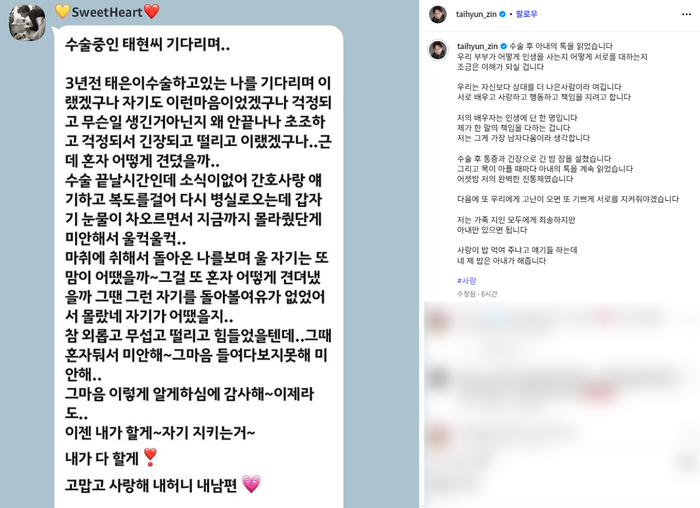700x508 pixels.
Task: Select message line 수술중인 태현씨 기다리며
Action: pos(147,45)
